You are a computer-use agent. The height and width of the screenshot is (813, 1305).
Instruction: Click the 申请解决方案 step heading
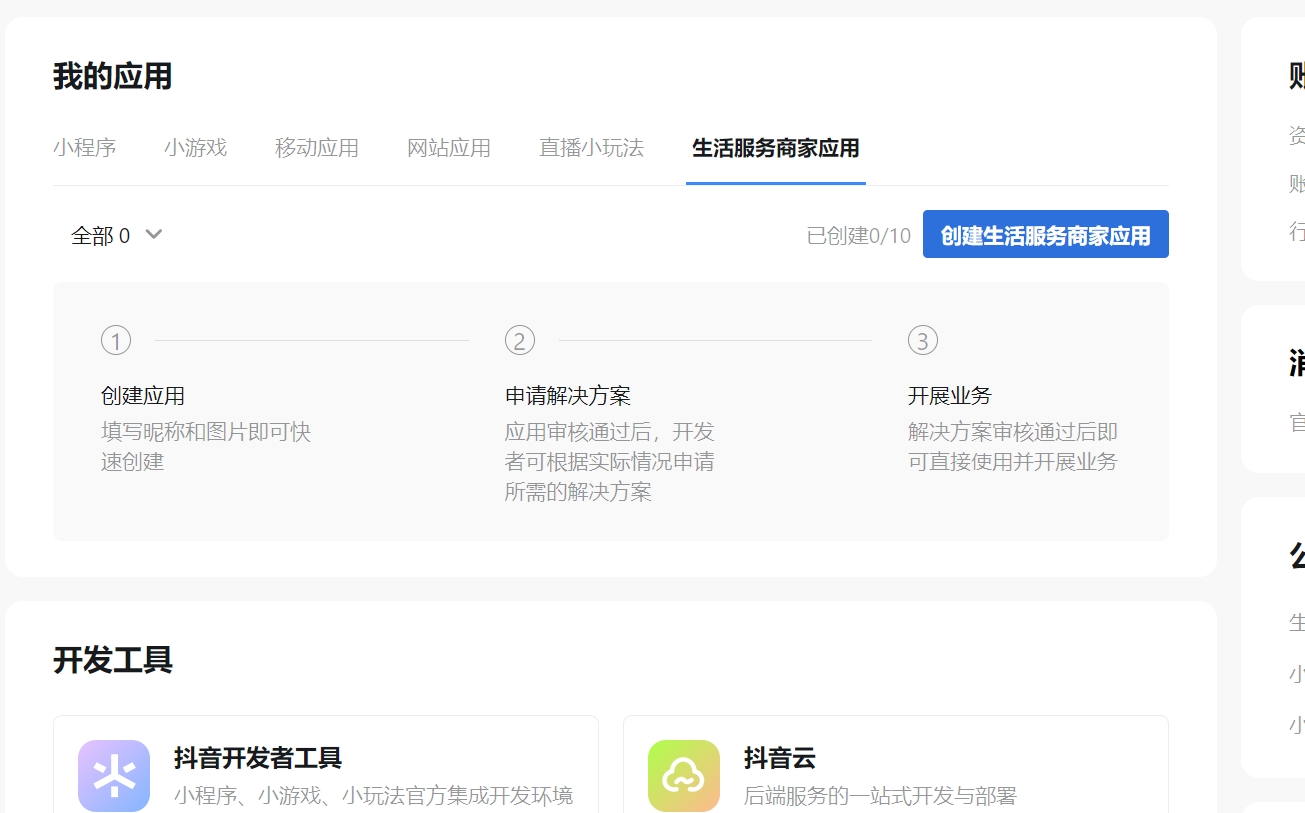tap(568, 396)
